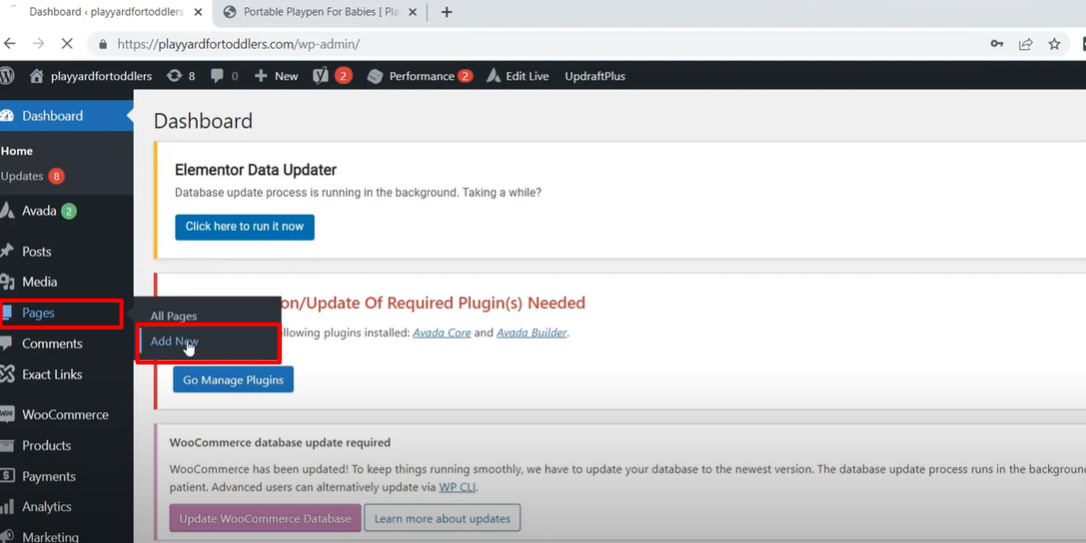
Task: Open the WordPress logo menu
Action: (x=7, y=75)
